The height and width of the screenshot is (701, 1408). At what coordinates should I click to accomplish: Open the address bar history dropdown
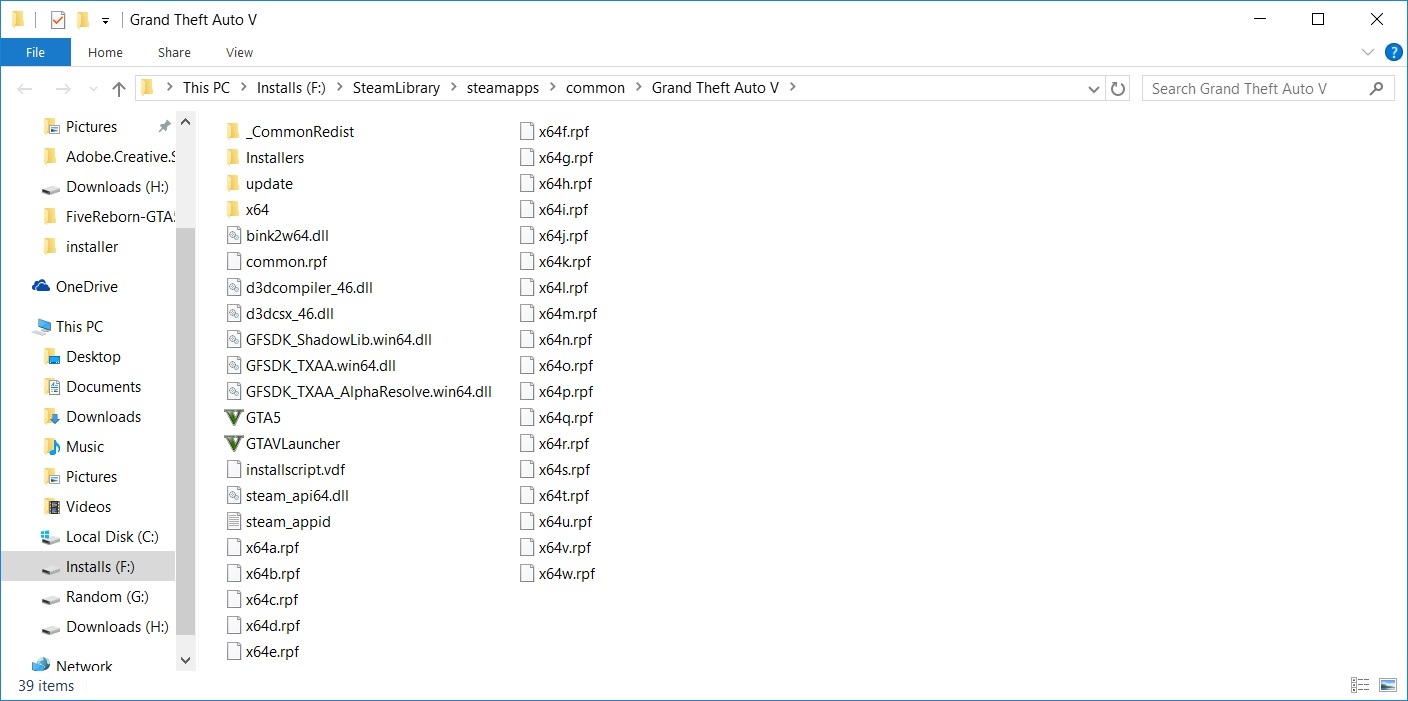(1094, 88)
